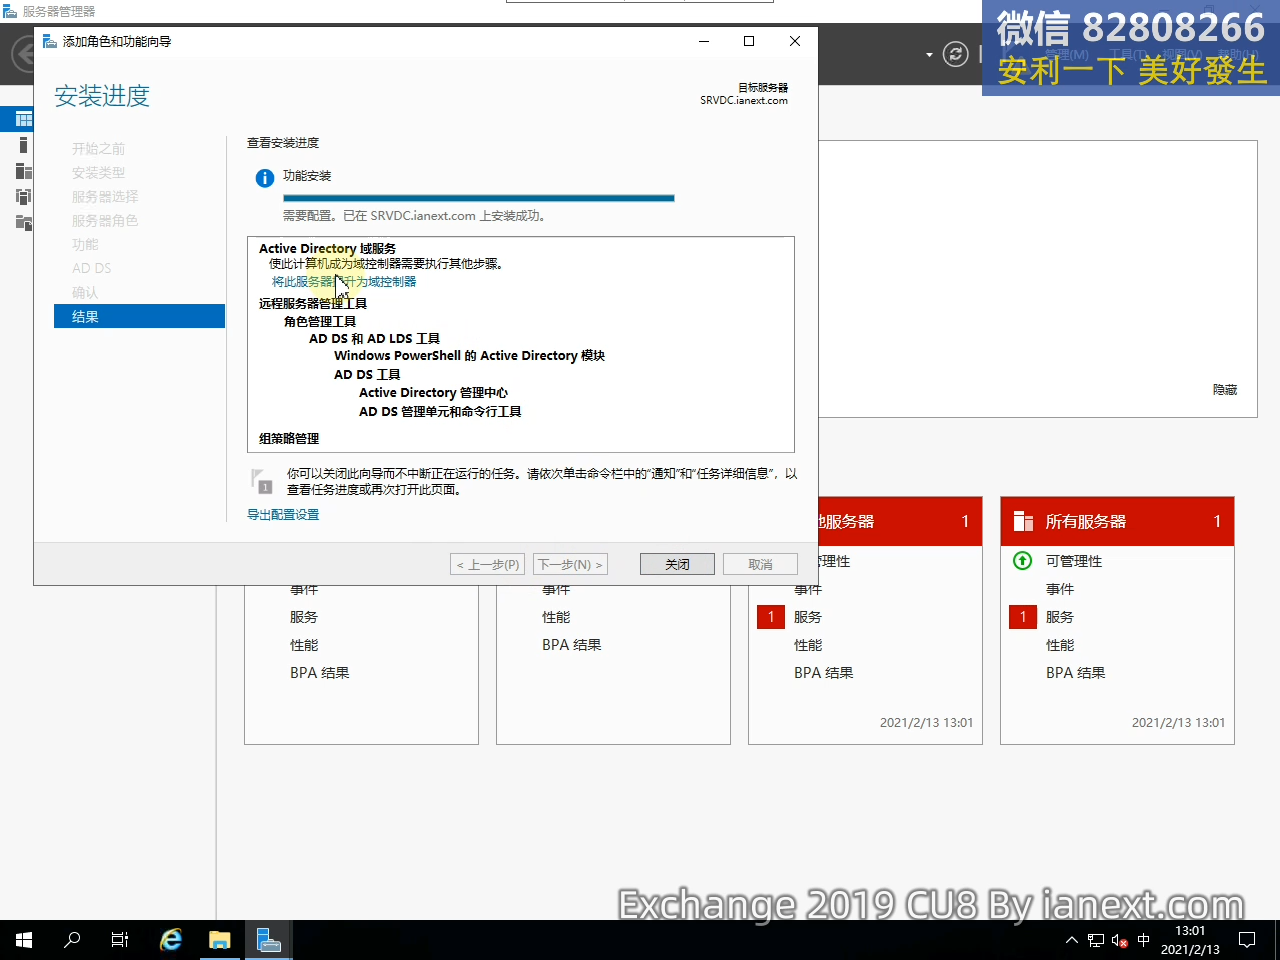Select Active Directory 管理中心 entry

(433, 393)
